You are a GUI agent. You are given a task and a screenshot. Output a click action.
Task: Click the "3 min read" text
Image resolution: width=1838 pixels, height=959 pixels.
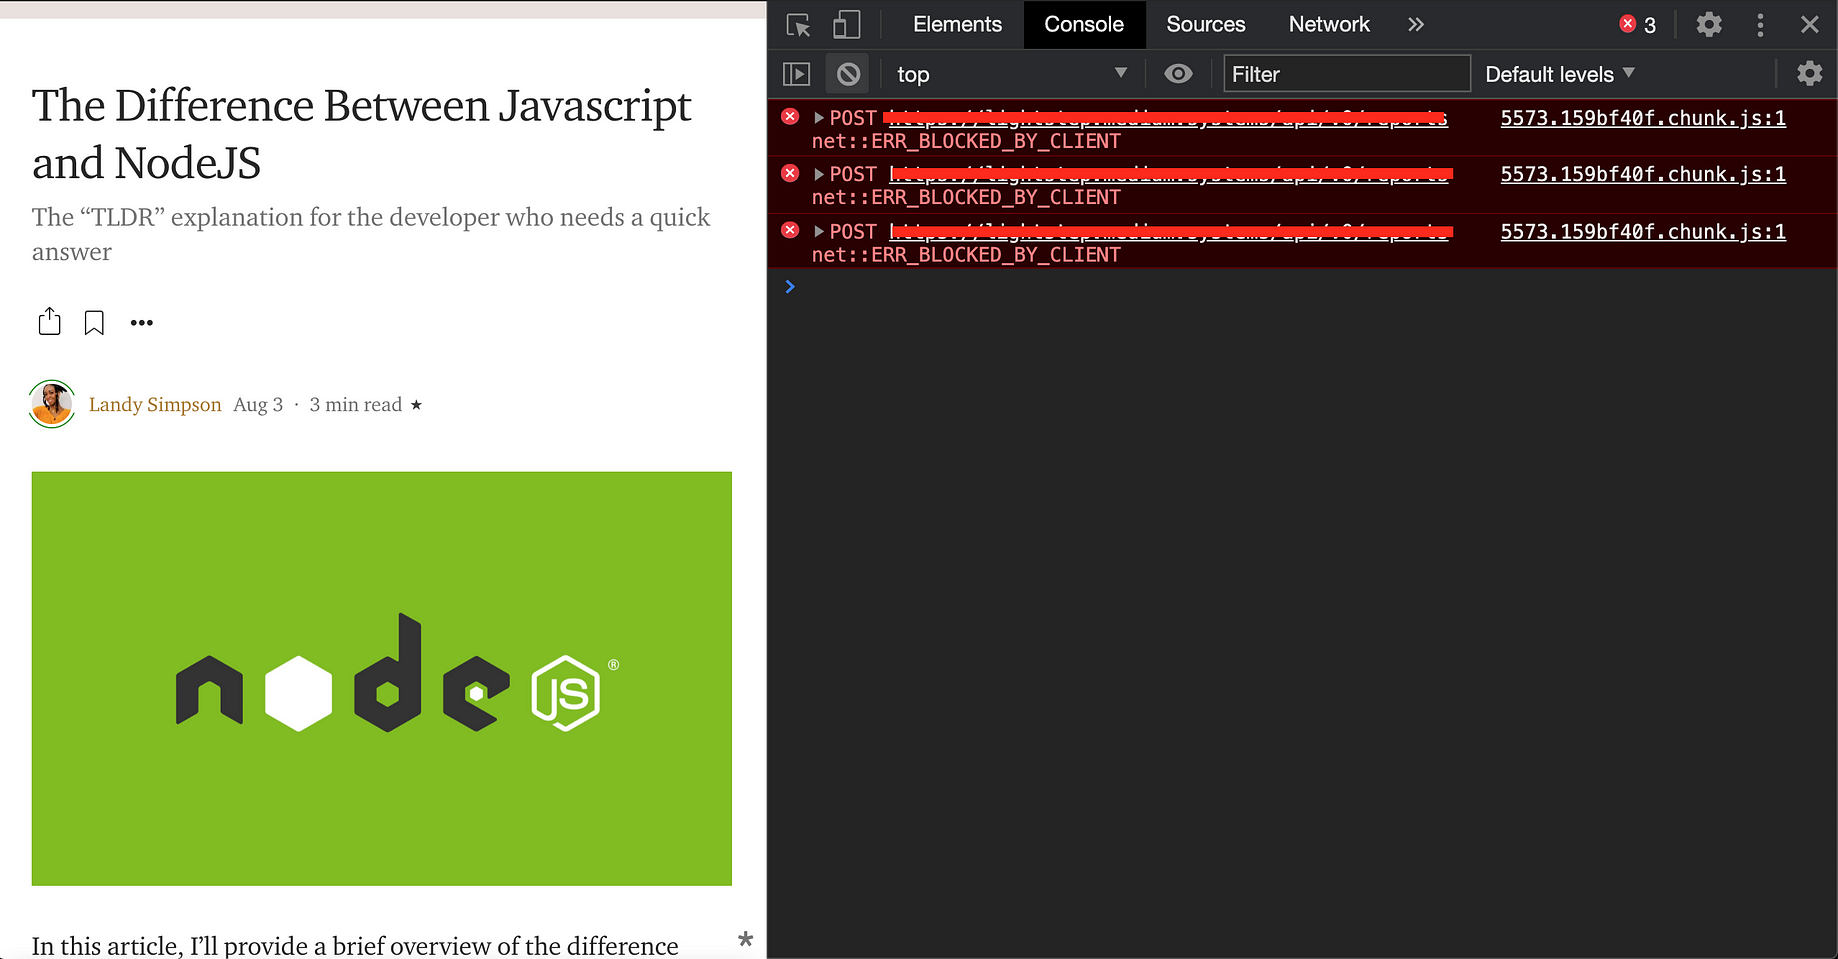click(x=355, y=404)
